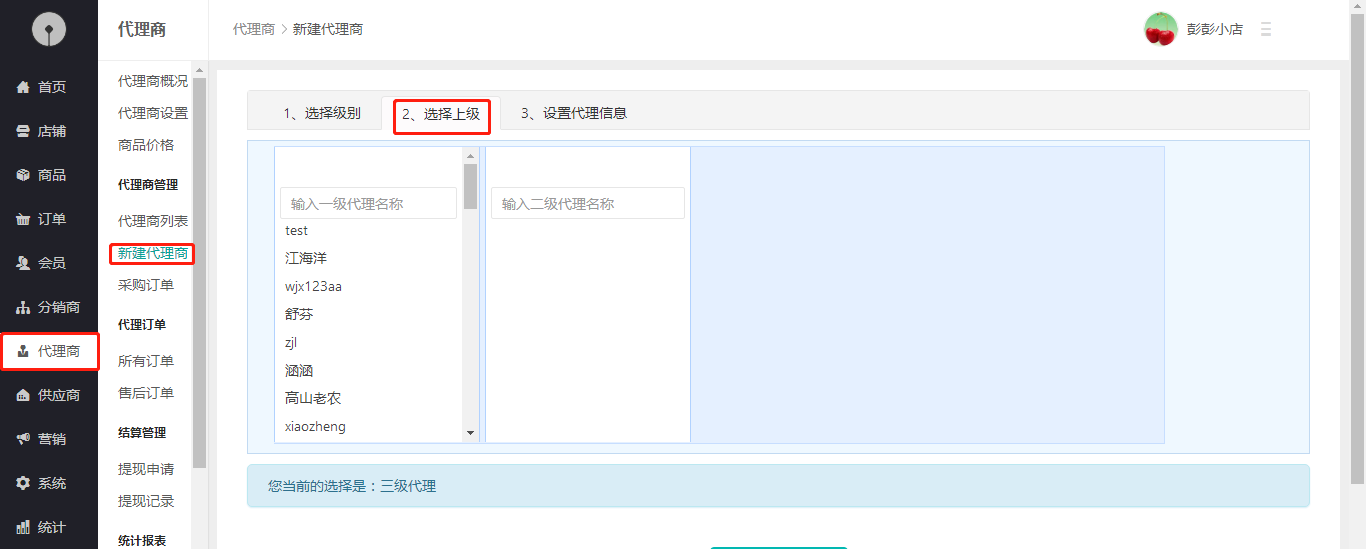The width and height of the screenshot is (1366, 549).
Task: Click the 输入一级代理名称 search field
Action: (368, 203)
